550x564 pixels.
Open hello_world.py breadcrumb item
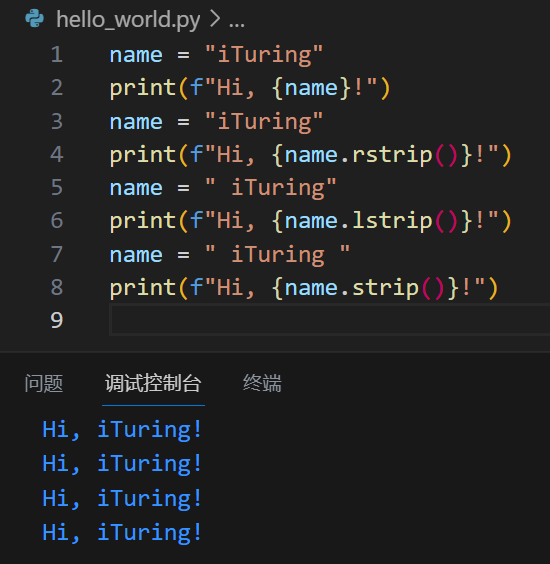[x=128, y=20]
